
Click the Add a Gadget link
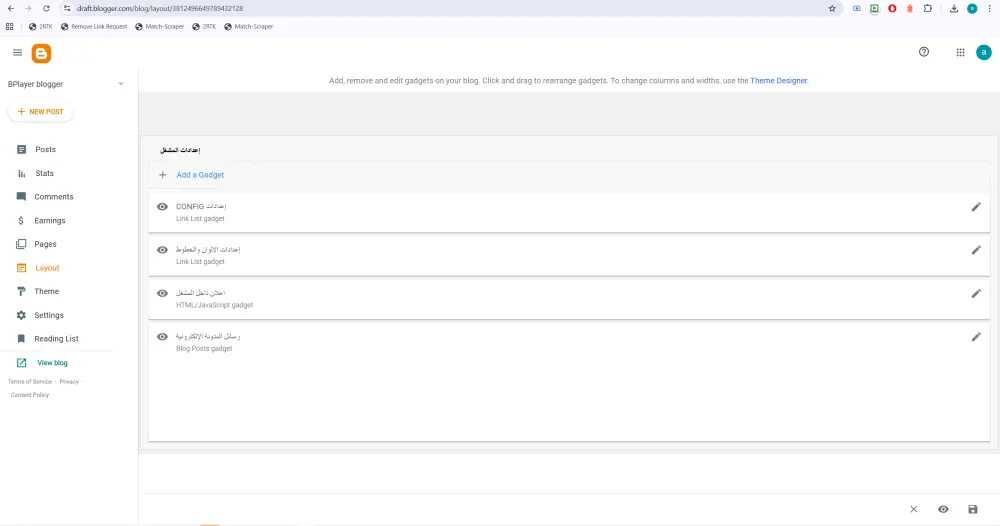point(200,175)
